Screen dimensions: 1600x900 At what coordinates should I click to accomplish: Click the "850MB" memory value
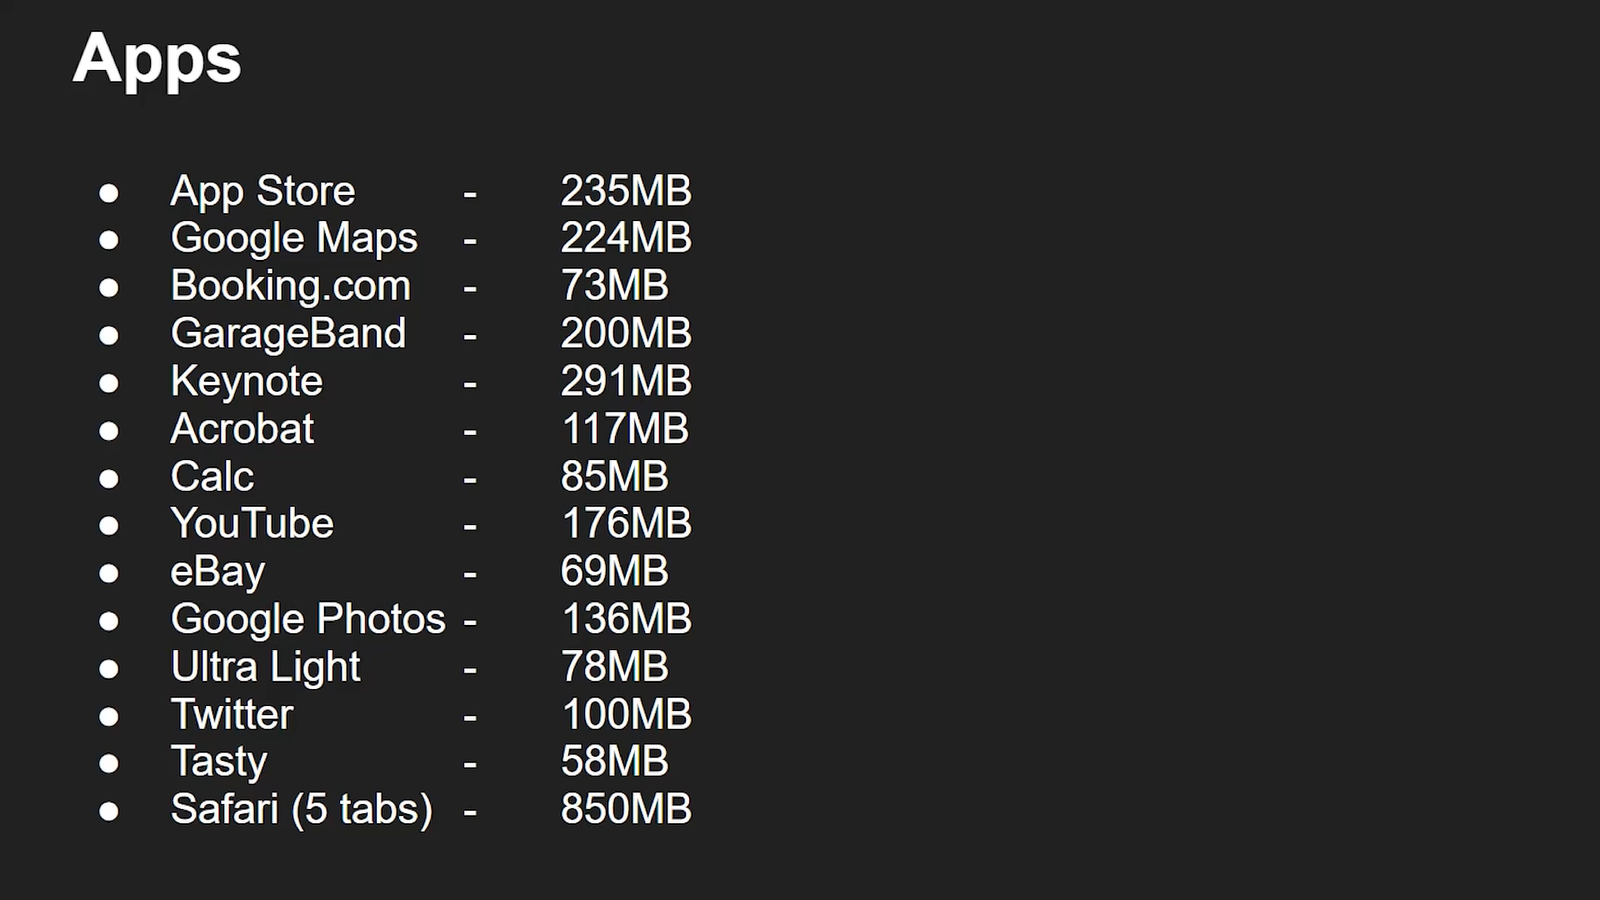click(x=626, y=809)
